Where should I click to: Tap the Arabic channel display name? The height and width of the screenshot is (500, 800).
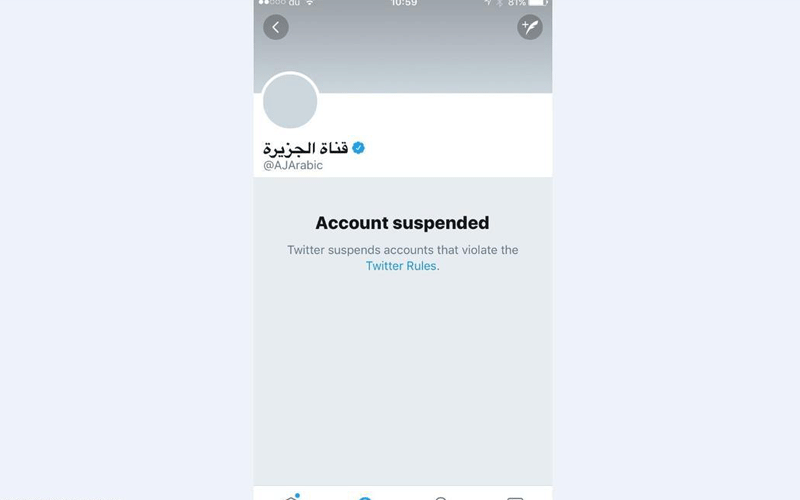click(305, 148)
